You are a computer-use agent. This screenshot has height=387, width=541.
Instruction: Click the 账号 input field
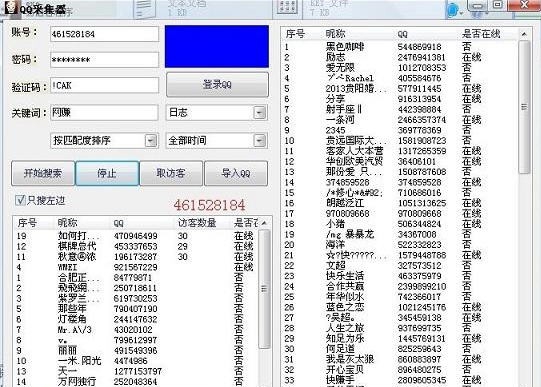(x=104, y=34)
